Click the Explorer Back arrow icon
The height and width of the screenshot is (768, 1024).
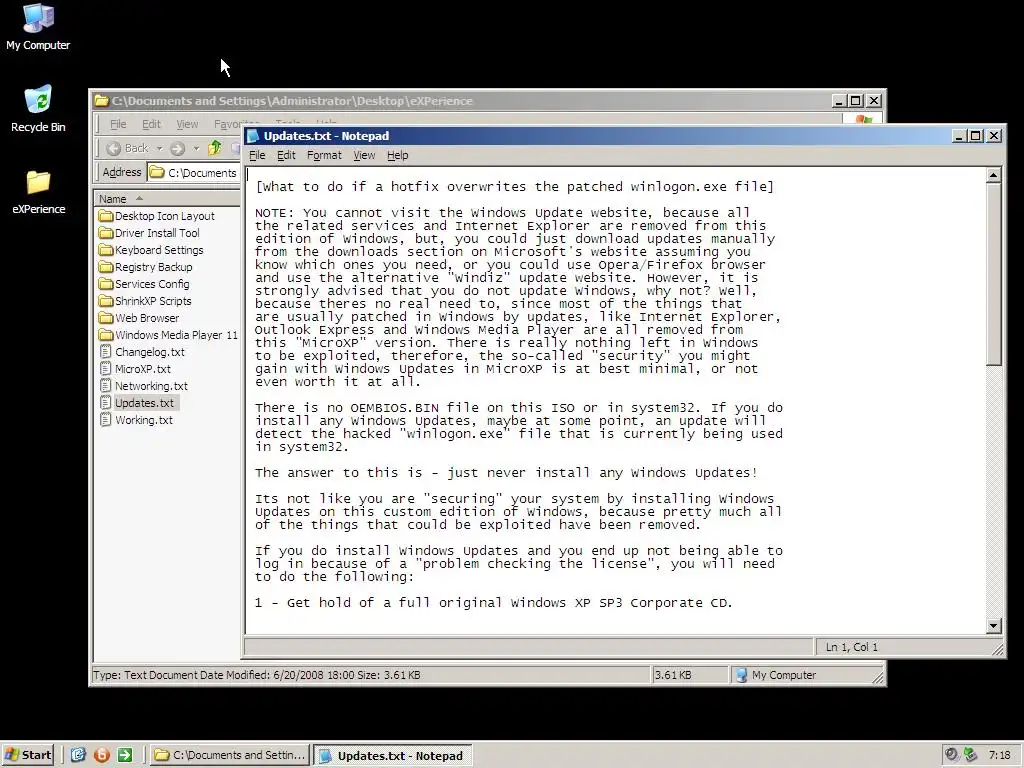[x=114, y=148]
